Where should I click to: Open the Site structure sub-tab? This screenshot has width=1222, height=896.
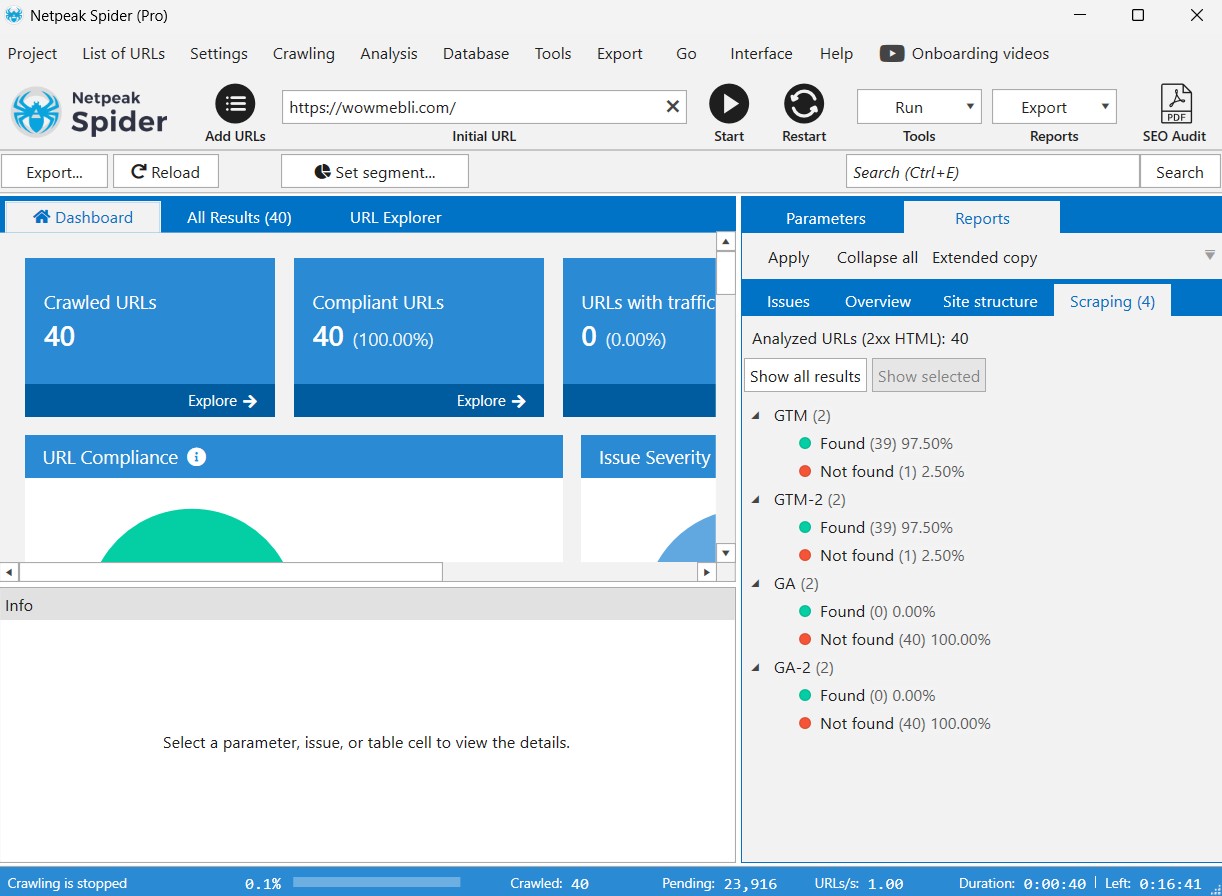point(991,301)
